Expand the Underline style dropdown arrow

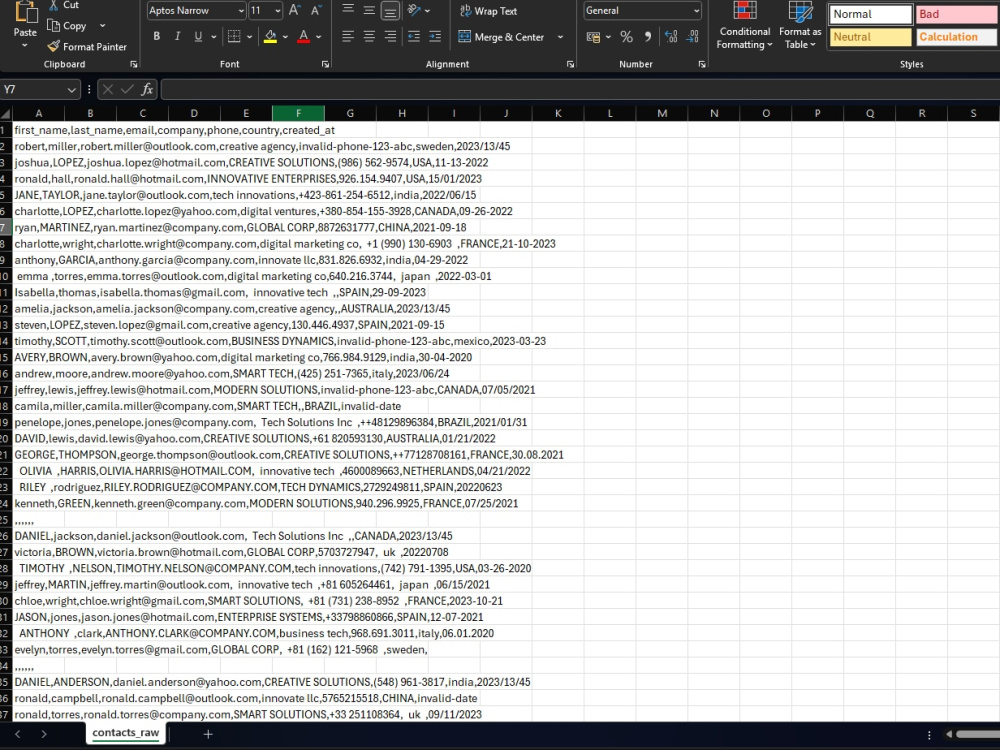point(214,37)
